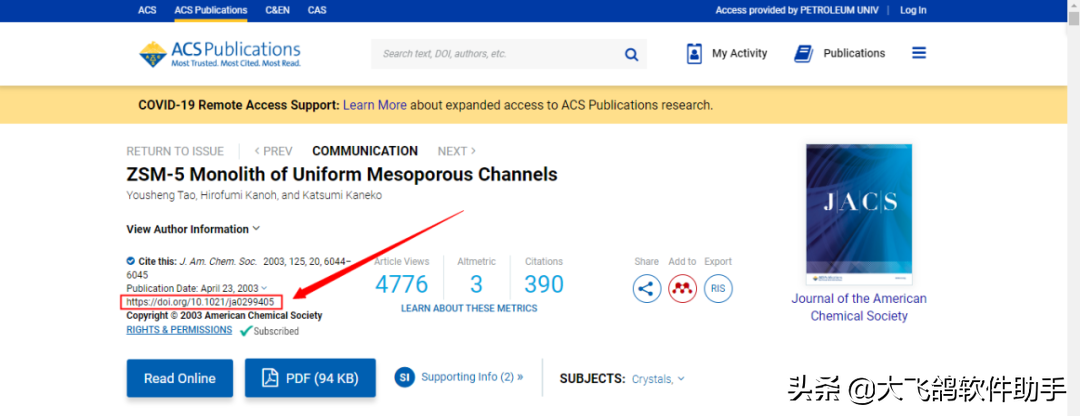
Task: Open the hamburger menu icon
Action: (x=919, y=53)
